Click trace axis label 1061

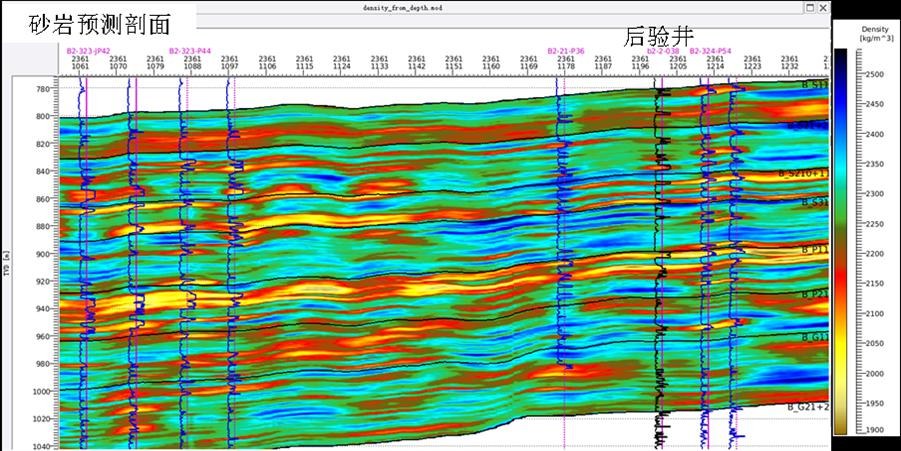[81, 66]
